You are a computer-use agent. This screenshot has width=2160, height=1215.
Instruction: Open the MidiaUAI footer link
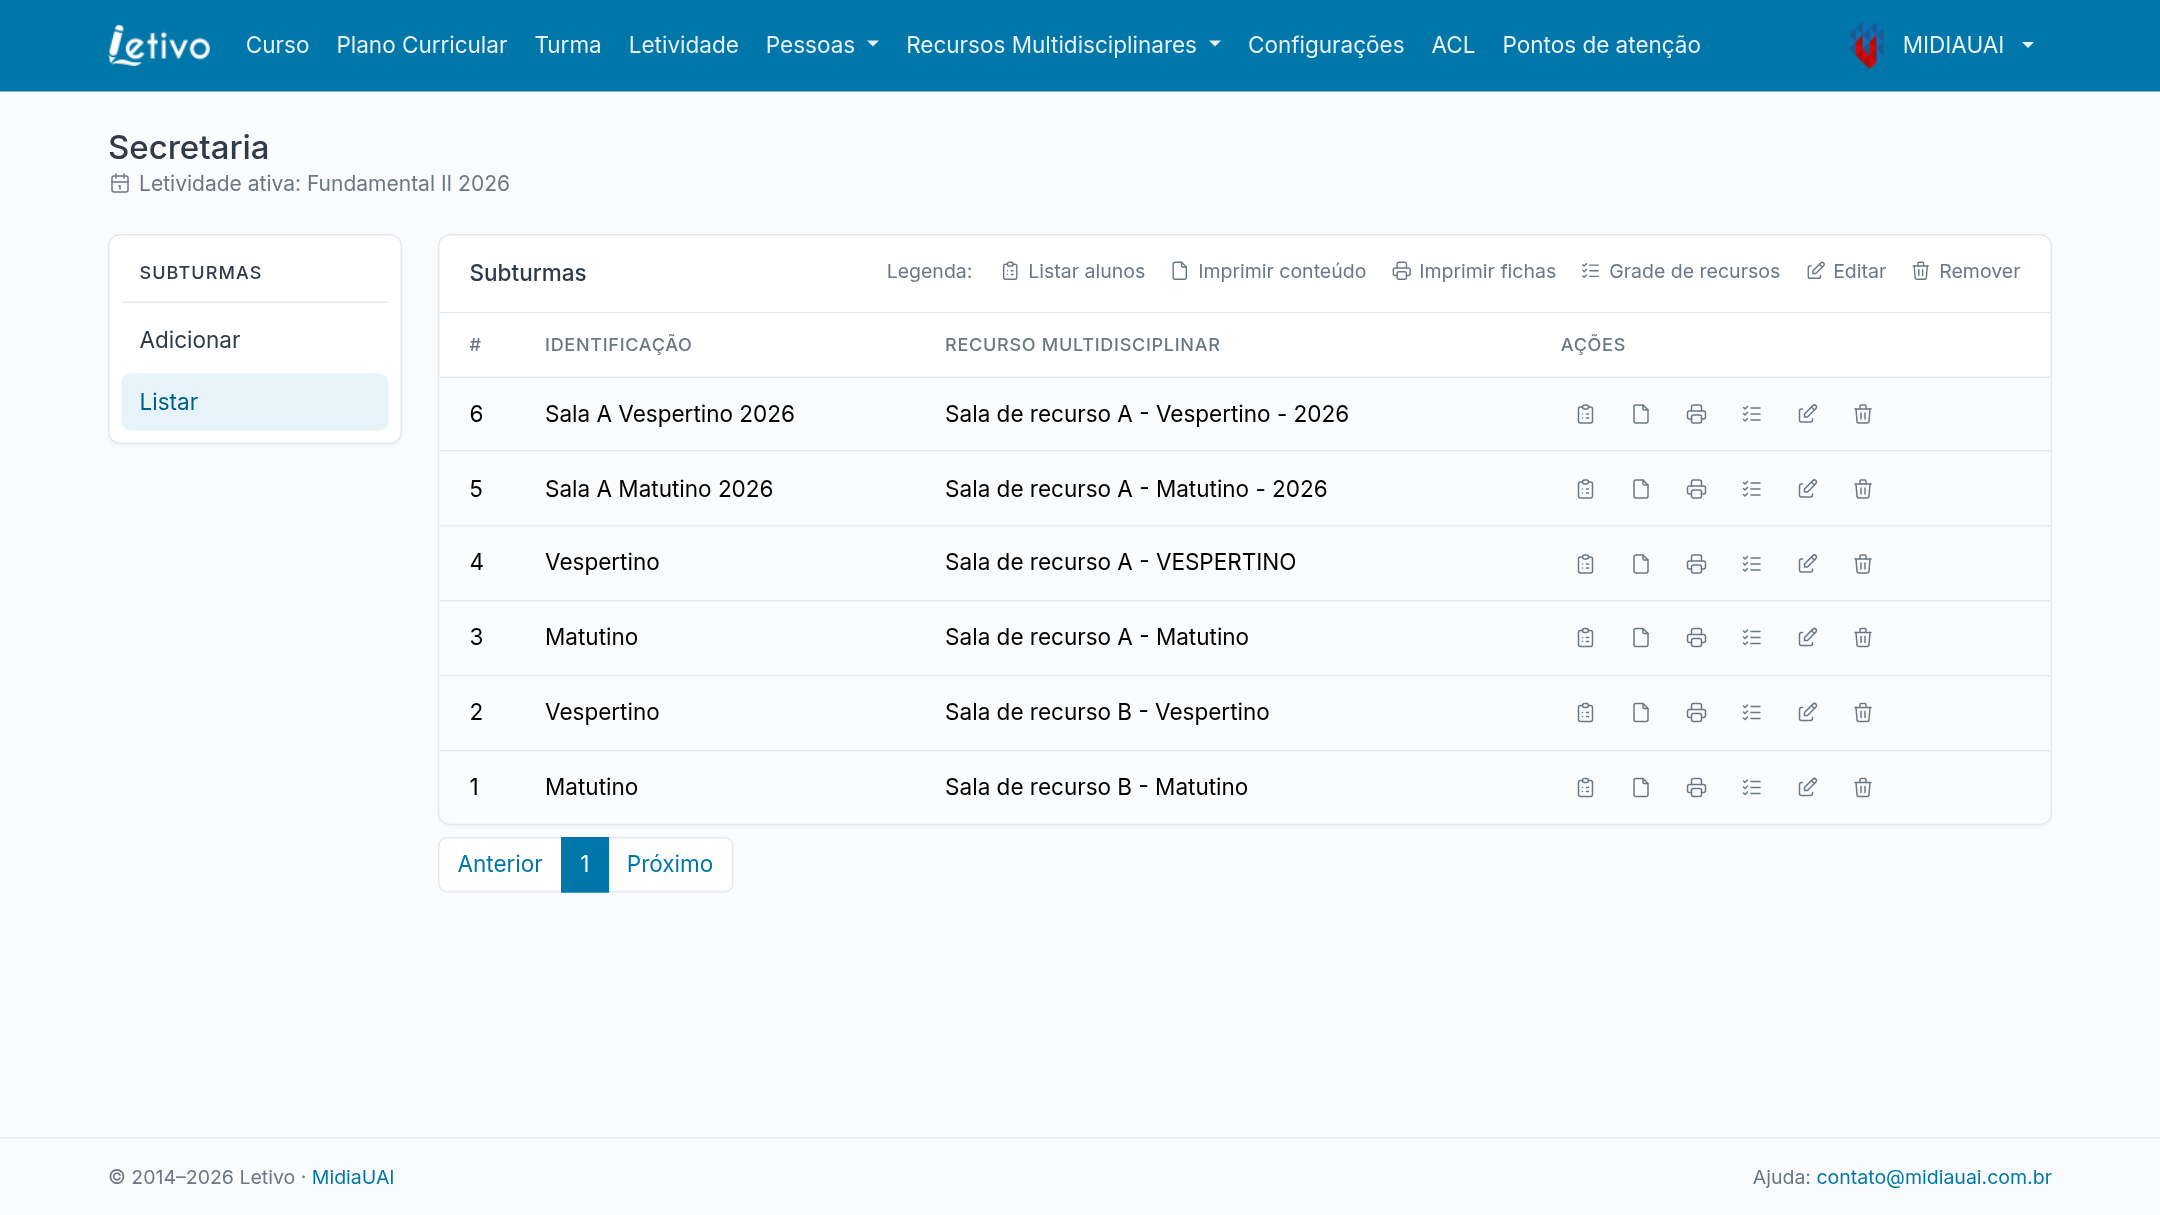tap(353, 1177)
